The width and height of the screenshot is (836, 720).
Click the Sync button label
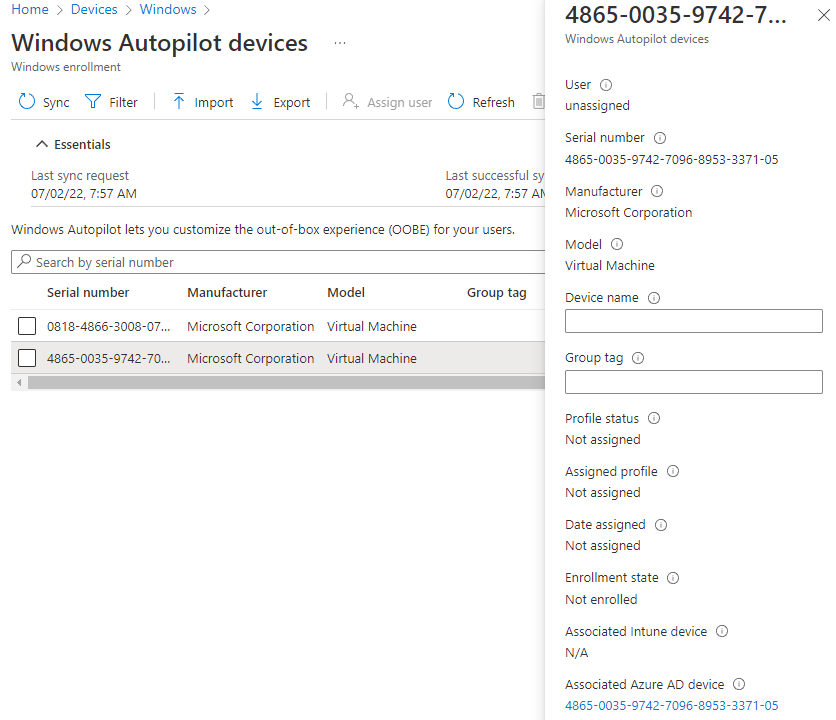tap(56, 102)
